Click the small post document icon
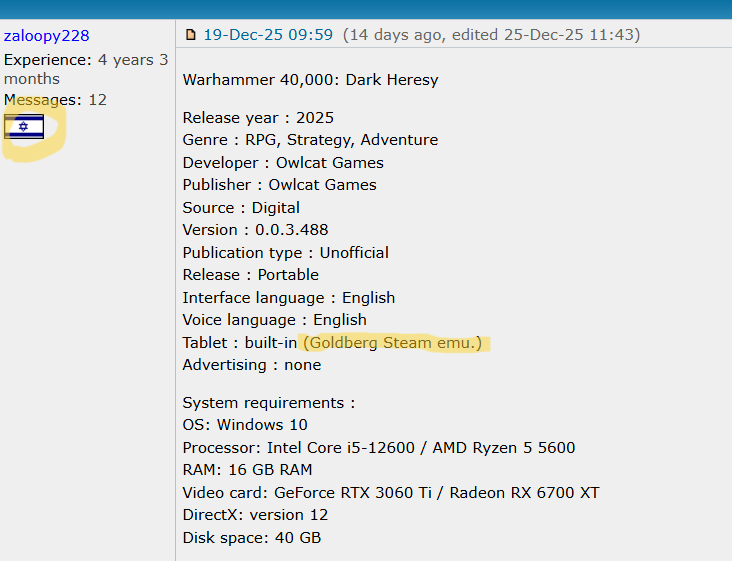Viewport: 732px width, 561px height. [x=190, y=35]
